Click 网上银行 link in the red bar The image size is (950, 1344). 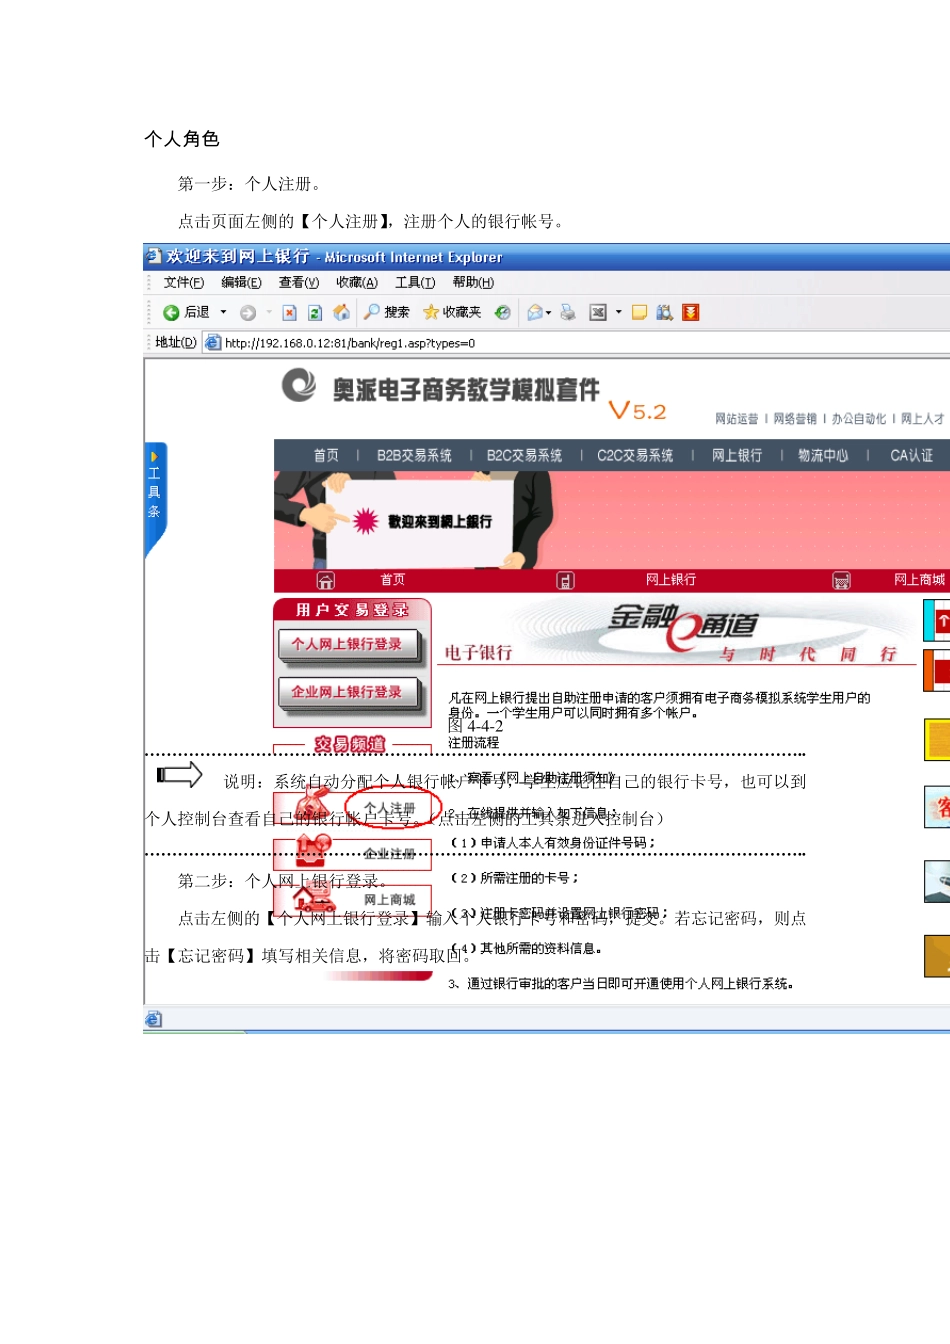click(671, 580)
